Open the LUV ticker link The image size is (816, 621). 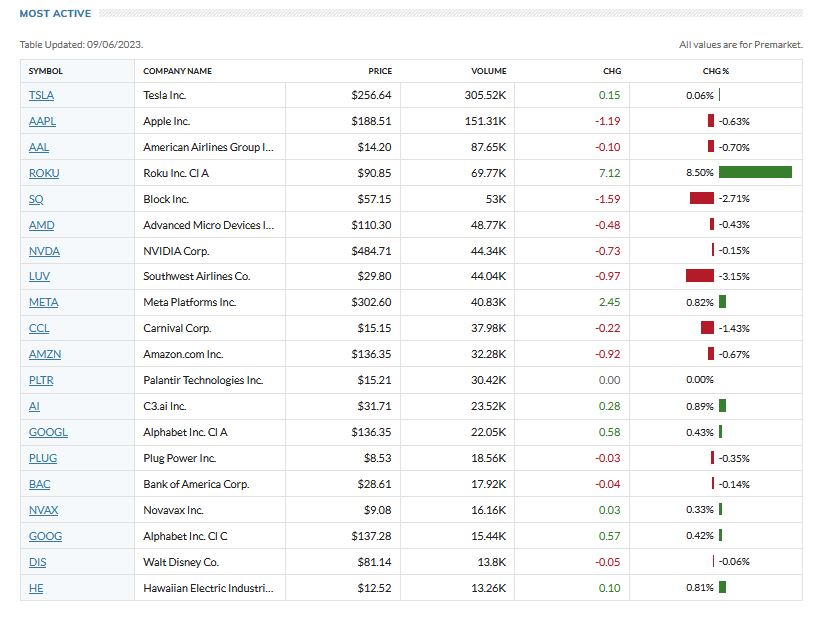(x=39, y=276)
